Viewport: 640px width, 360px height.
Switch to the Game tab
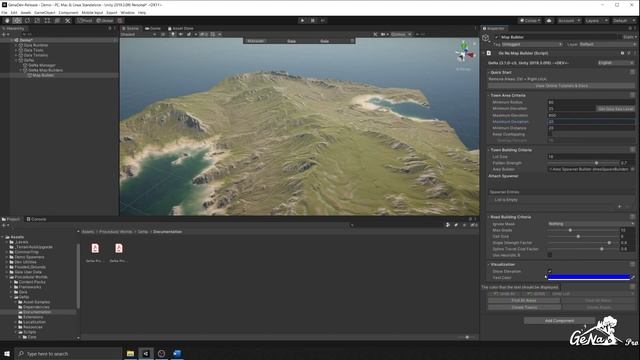click(153, 28)
